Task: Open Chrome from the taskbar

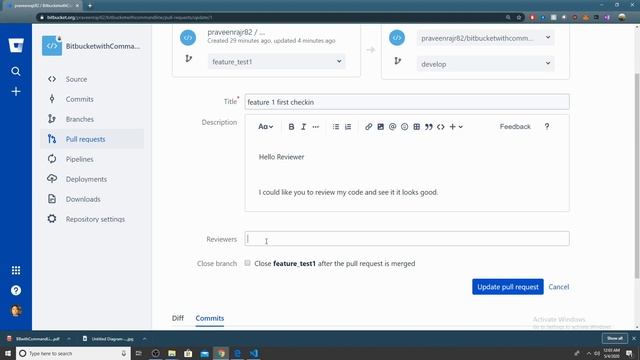Action: coord(221,353)
